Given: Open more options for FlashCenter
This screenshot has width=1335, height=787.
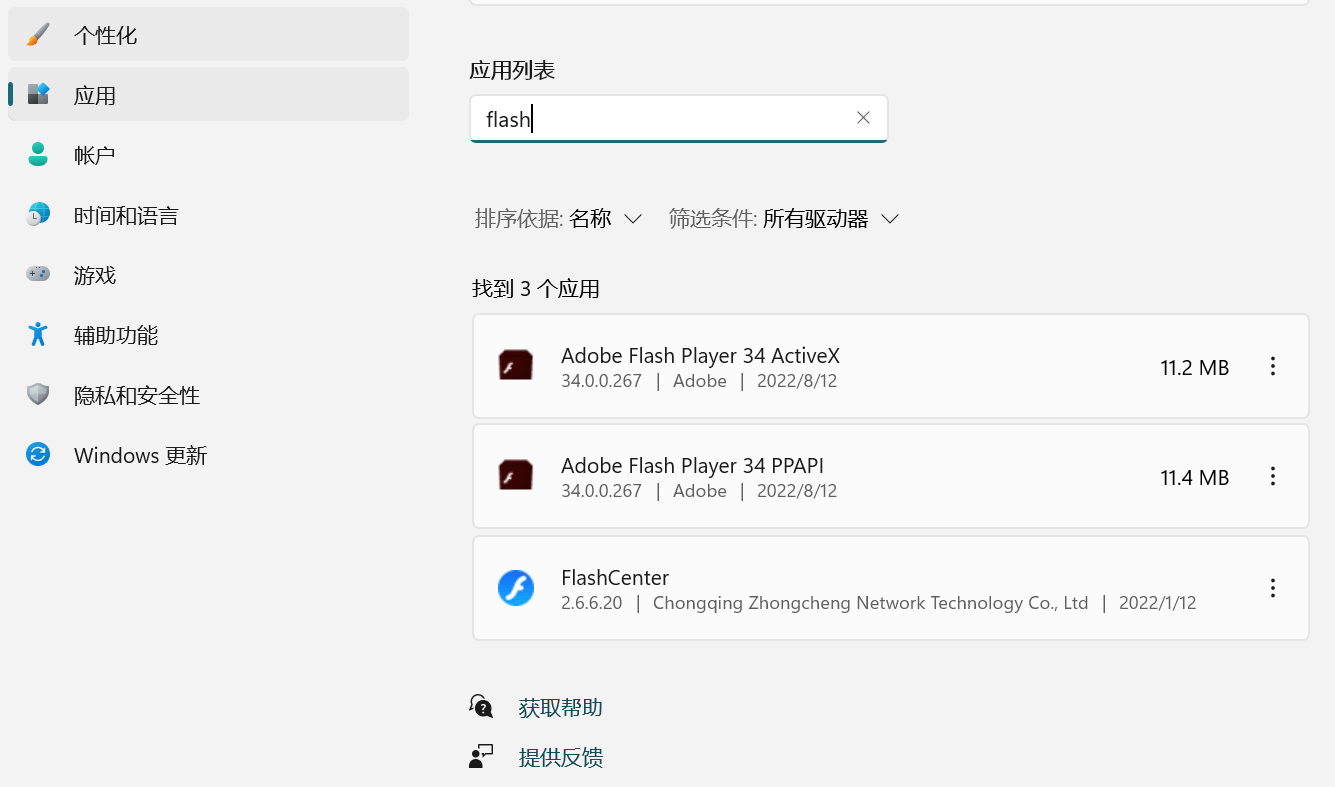Looking at the screenshot, I should tap(1273, 588).
